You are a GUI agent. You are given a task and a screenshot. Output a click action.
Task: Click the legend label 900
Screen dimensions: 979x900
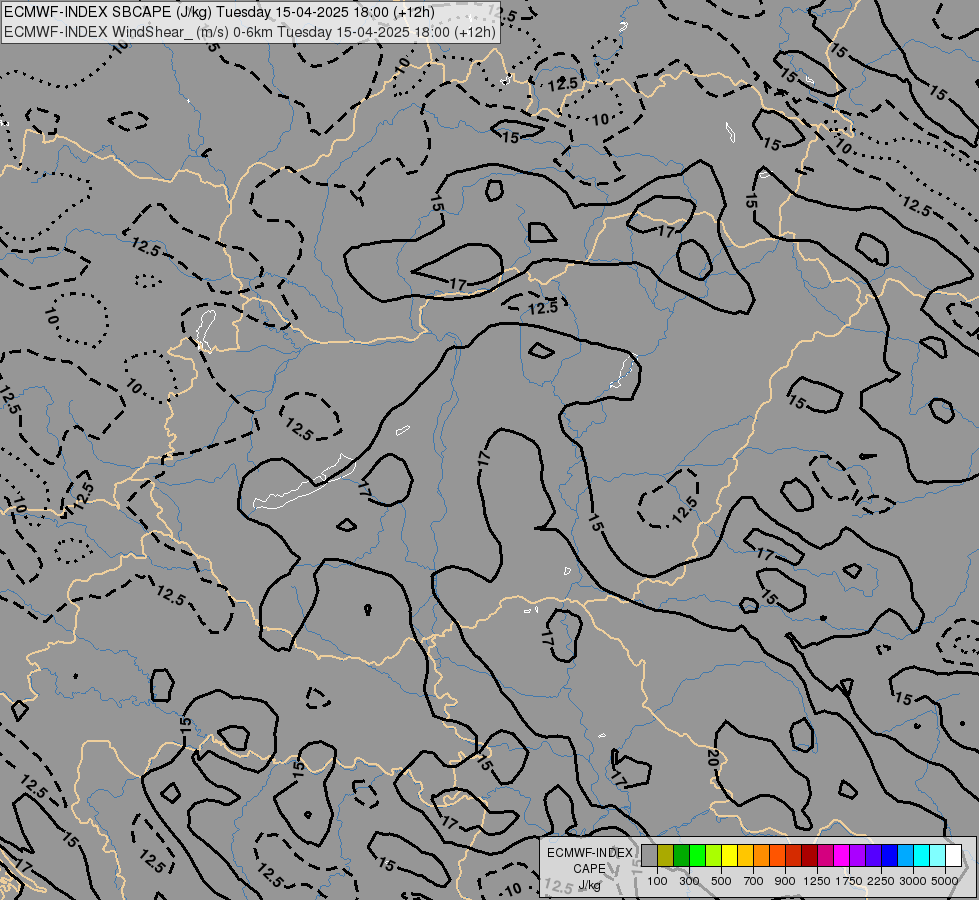(785, 881)
